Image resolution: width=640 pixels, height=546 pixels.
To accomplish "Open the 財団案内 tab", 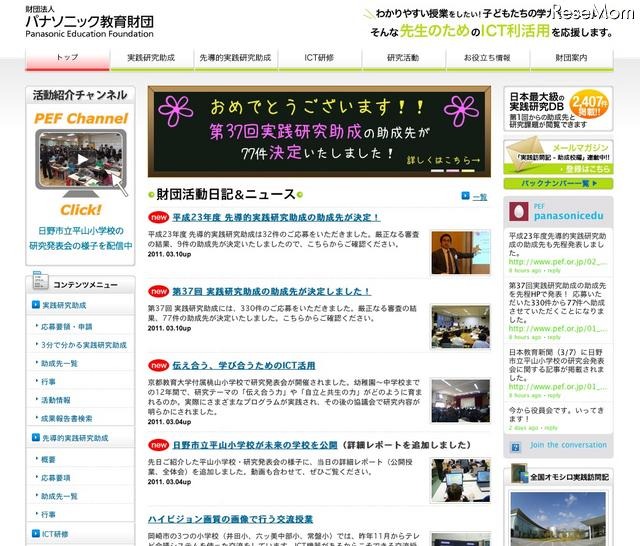I will (x=571, y=58).
